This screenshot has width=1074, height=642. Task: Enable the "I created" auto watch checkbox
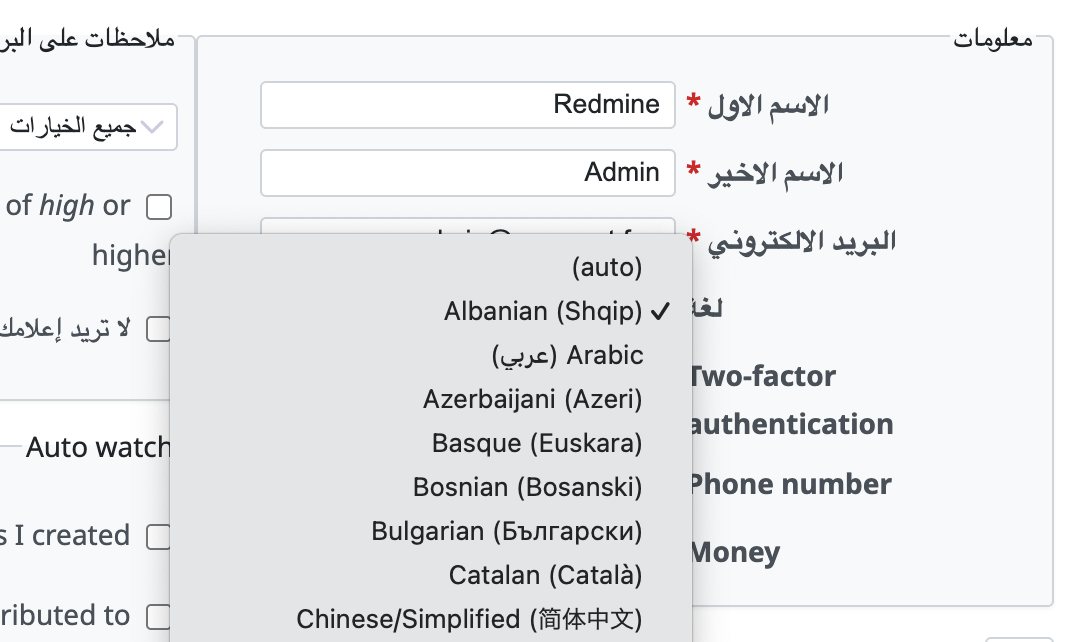(x=159, y=537)
